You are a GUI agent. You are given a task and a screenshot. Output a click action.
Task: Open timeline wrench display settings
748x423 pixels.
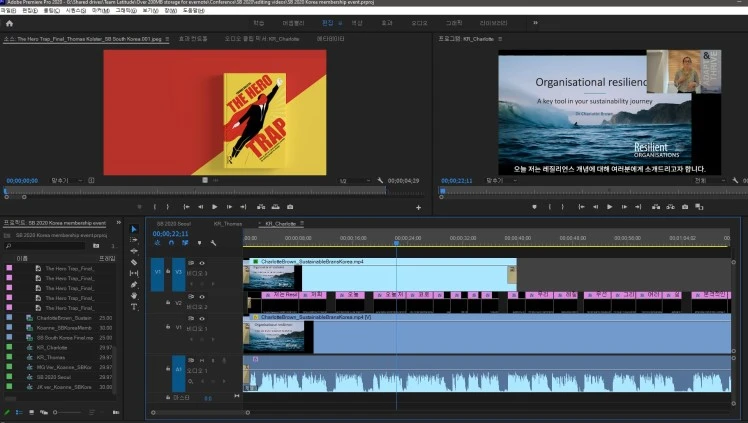(x=214, y=242)
